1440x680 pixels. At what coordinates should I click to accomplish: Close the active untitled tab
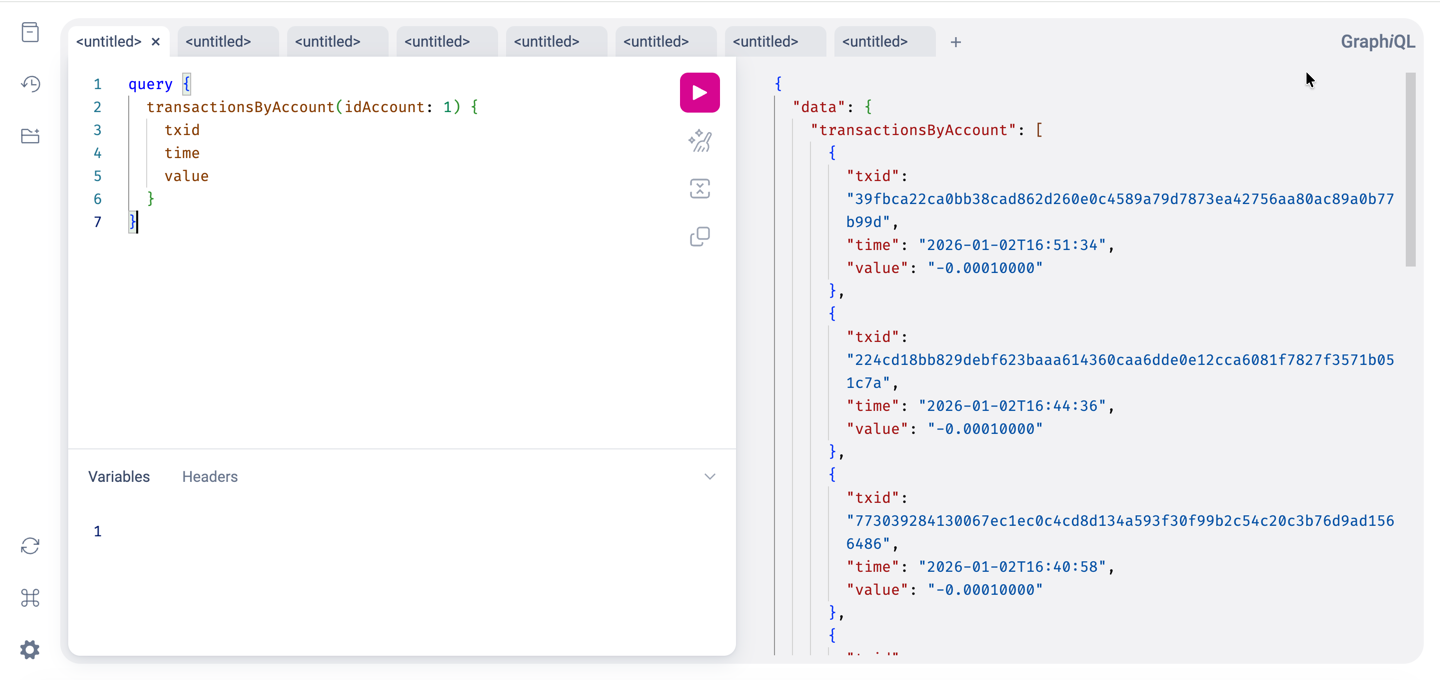156,41
